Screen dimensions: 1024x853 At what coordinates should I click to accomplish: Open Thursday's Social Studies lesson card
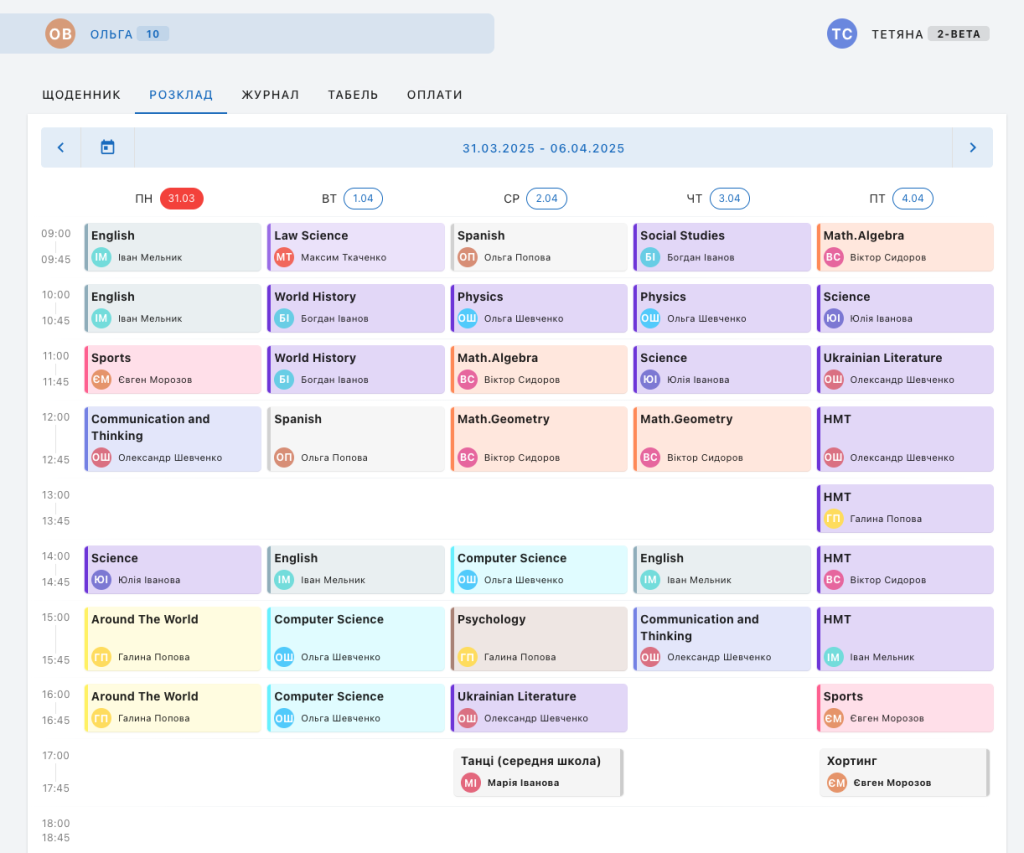[x=722, y=246]
